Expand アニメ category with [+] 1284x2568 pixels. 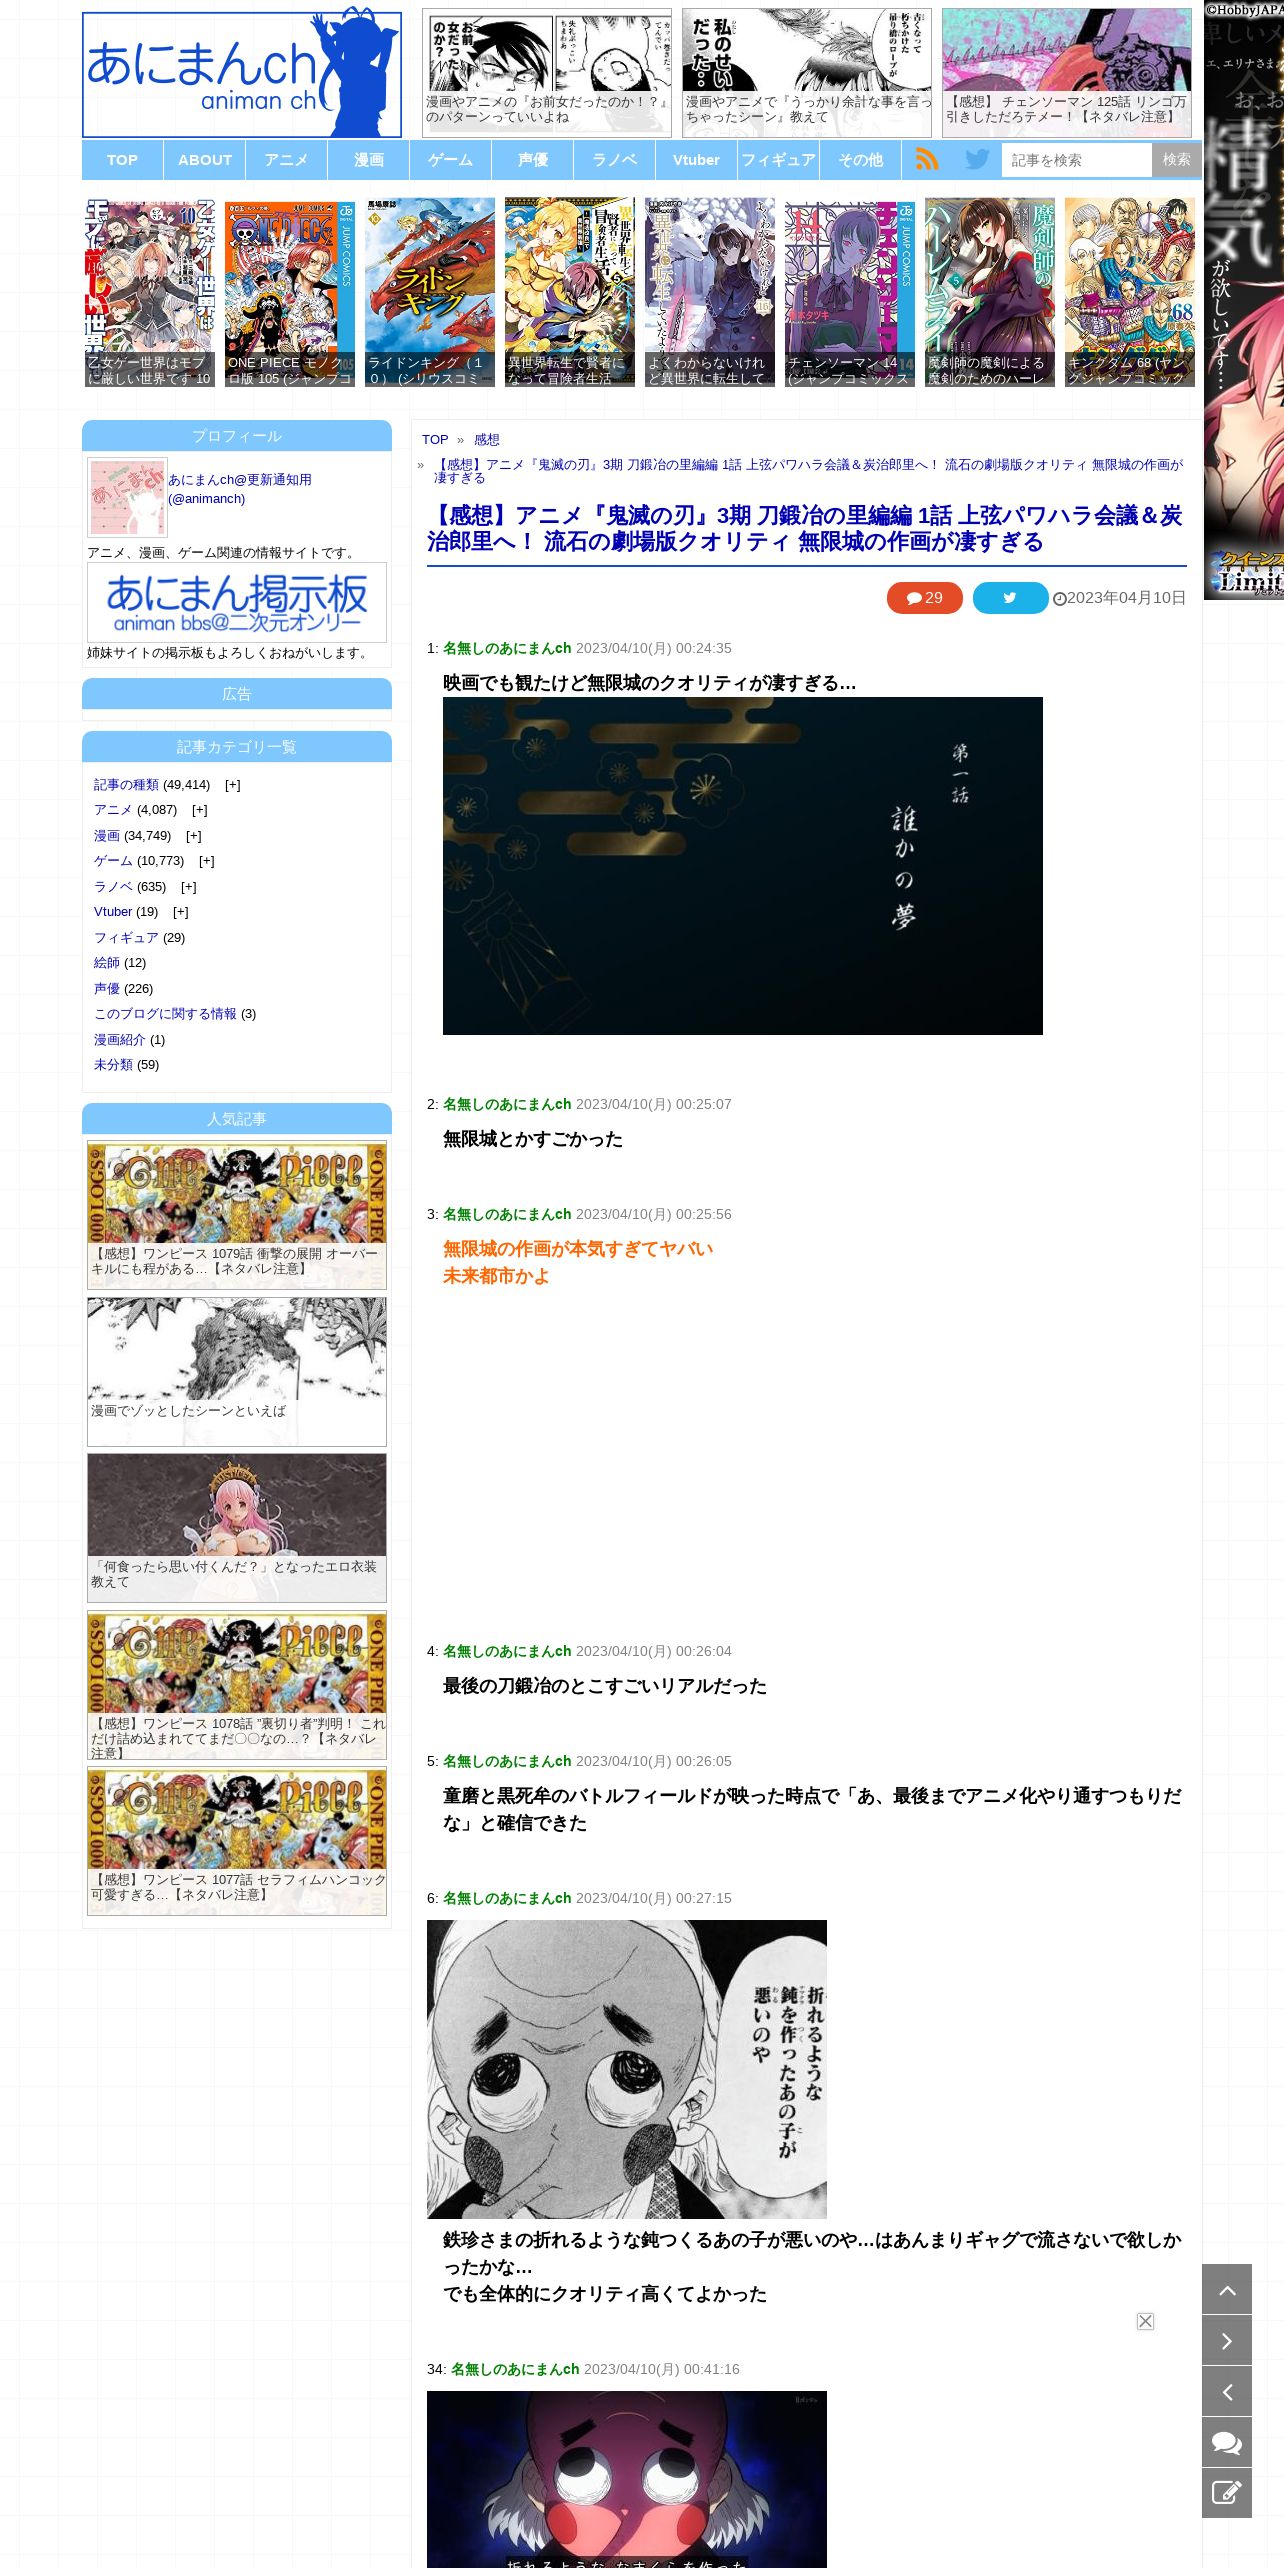click(x=199, y=810)
